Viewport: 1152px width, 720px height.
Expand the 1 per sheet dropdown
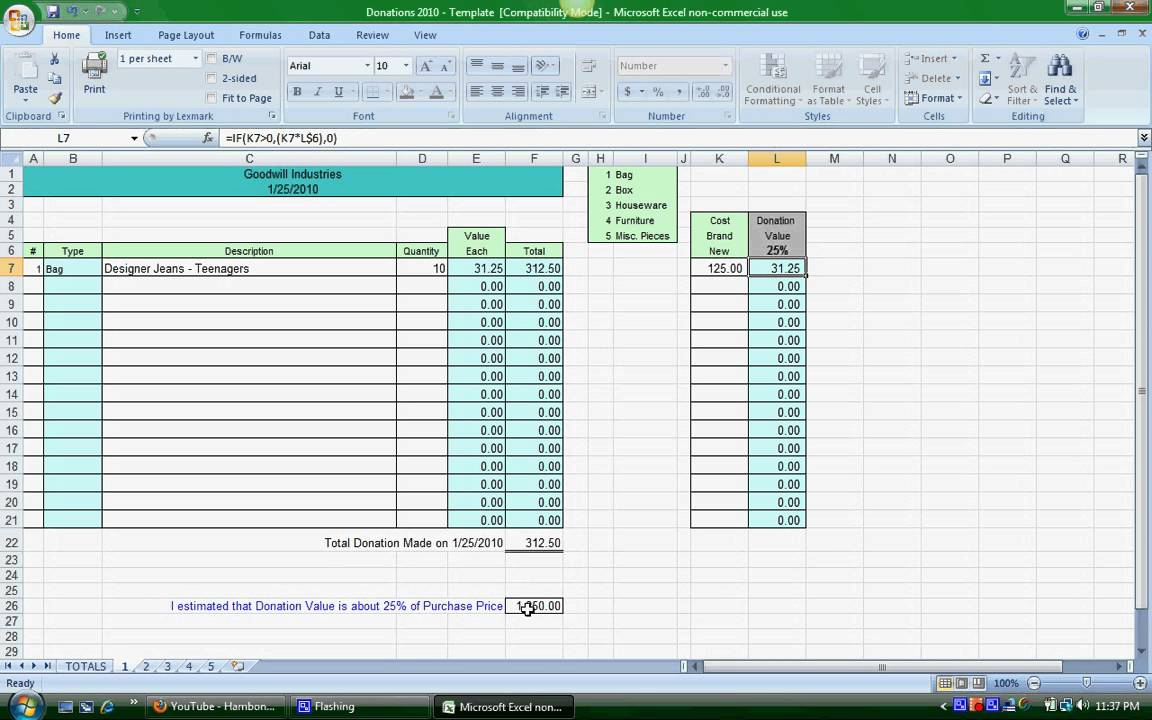tap(195, 59)
